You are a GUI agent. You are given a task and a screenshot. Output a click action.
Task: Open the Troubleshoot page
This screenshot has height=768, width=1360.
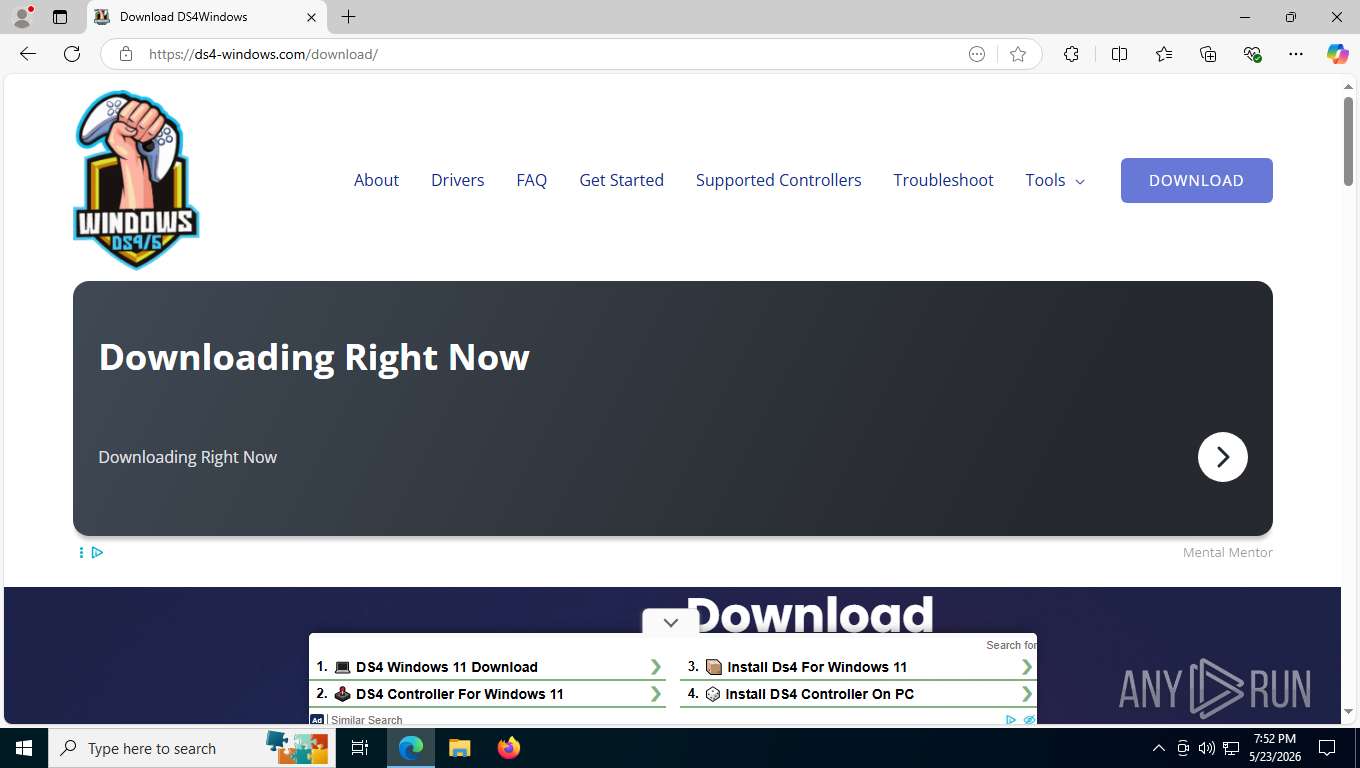click(x=943, y=180)
